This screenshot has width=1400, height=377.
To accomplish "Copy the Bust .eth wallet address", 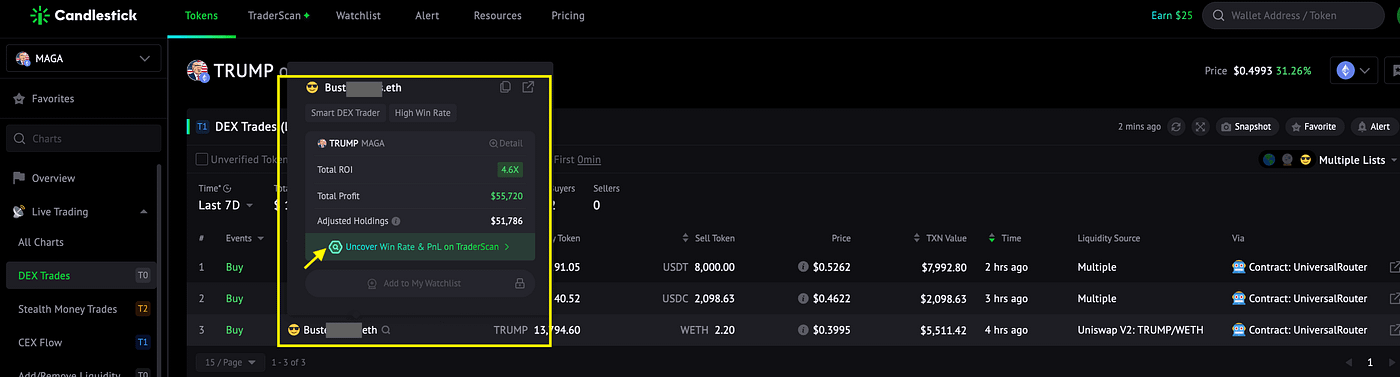I will click(x=506, y=88).
